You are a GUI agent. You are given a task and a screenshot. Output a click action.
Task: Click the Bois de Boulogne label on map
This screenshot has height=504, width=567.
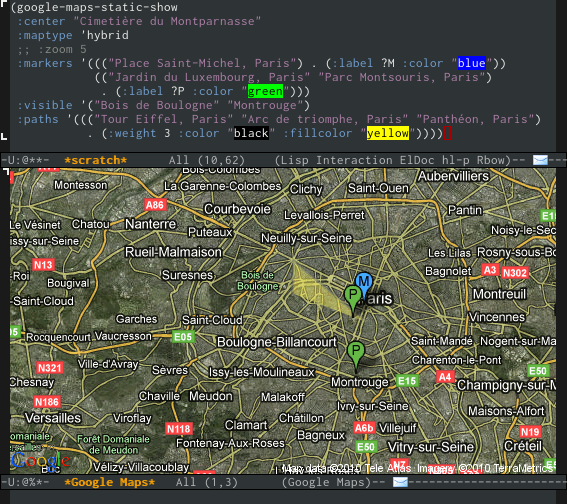click(258, 281)
